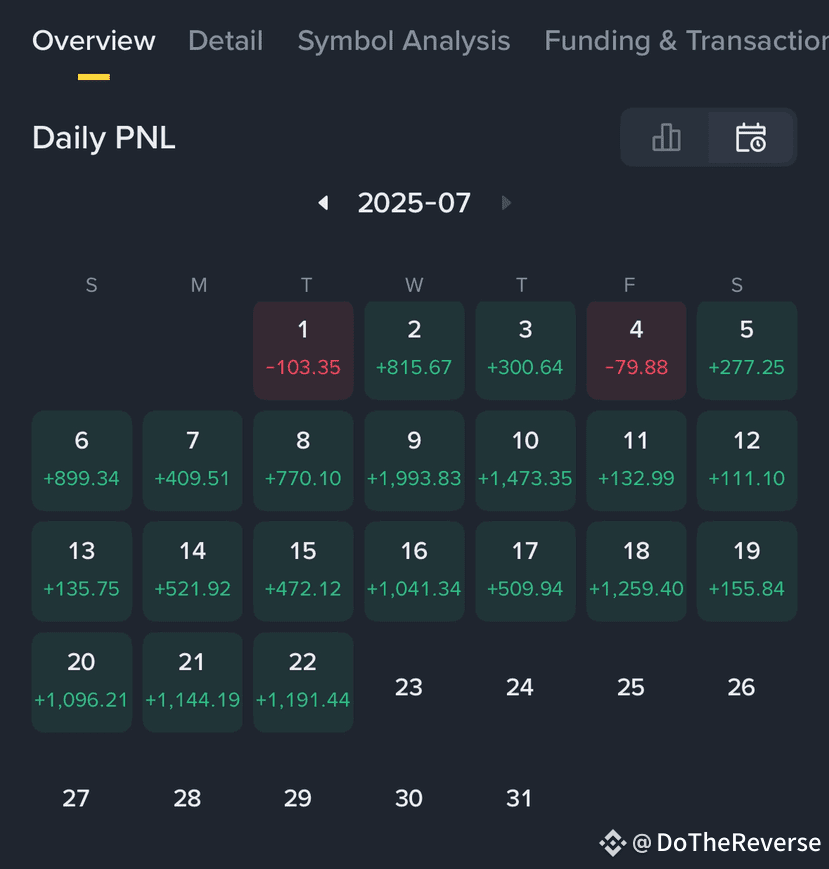Switch to Funding & Transaction tab
The height and width of the screenshot is (869, 829).
[x=687, y=40]
